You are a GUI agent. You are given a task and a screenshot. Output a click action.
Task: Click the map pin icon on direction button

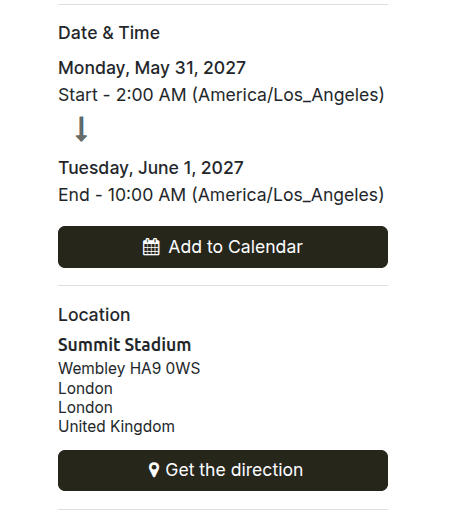pyautogui.click(x=153, y=470)
